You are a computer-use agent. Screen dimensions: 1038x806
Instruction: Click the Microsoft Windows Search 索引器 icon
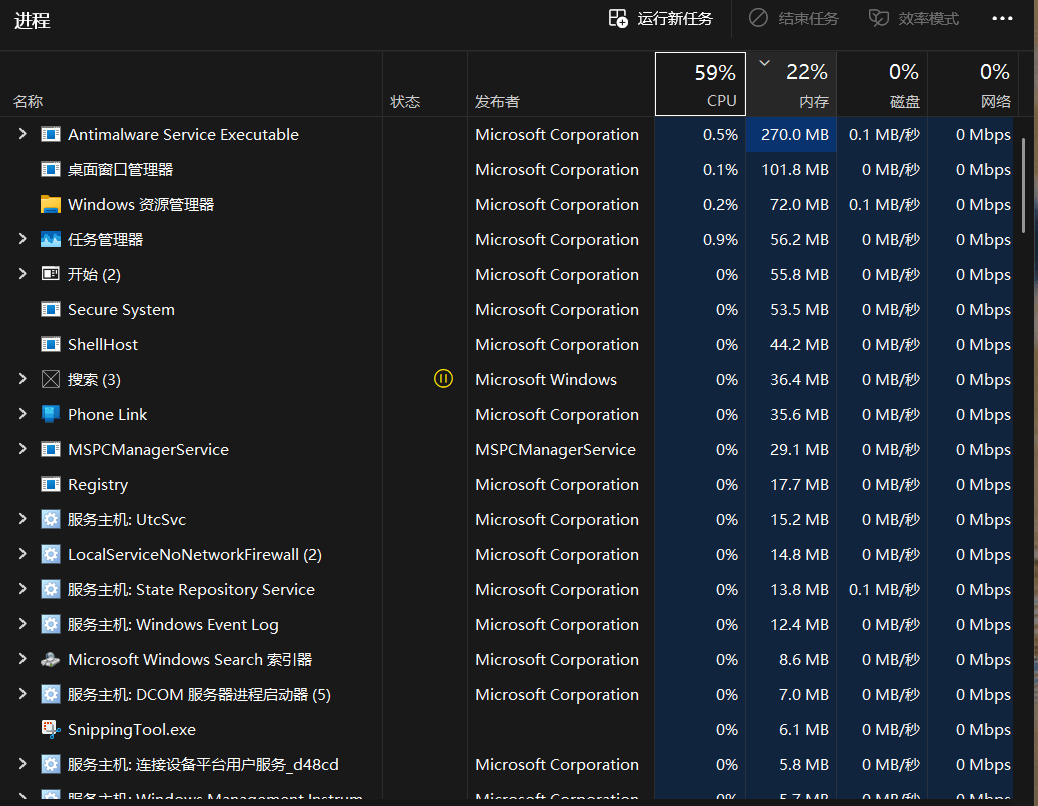point(51,659)
